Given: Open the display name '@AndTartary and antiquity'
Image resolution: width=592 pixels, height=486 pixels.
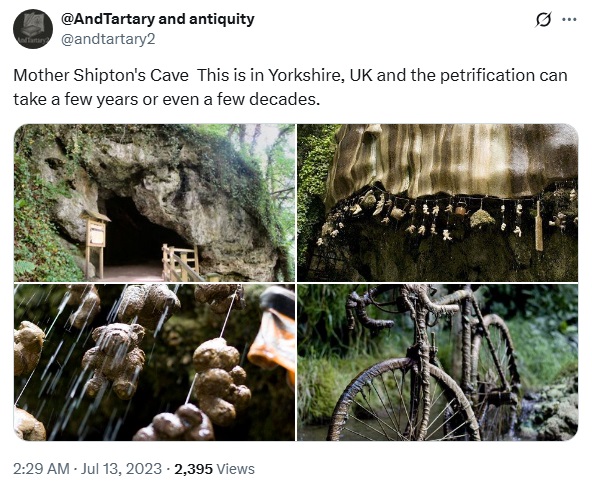Looking at the screenshot, I should (x=158, y=19).
